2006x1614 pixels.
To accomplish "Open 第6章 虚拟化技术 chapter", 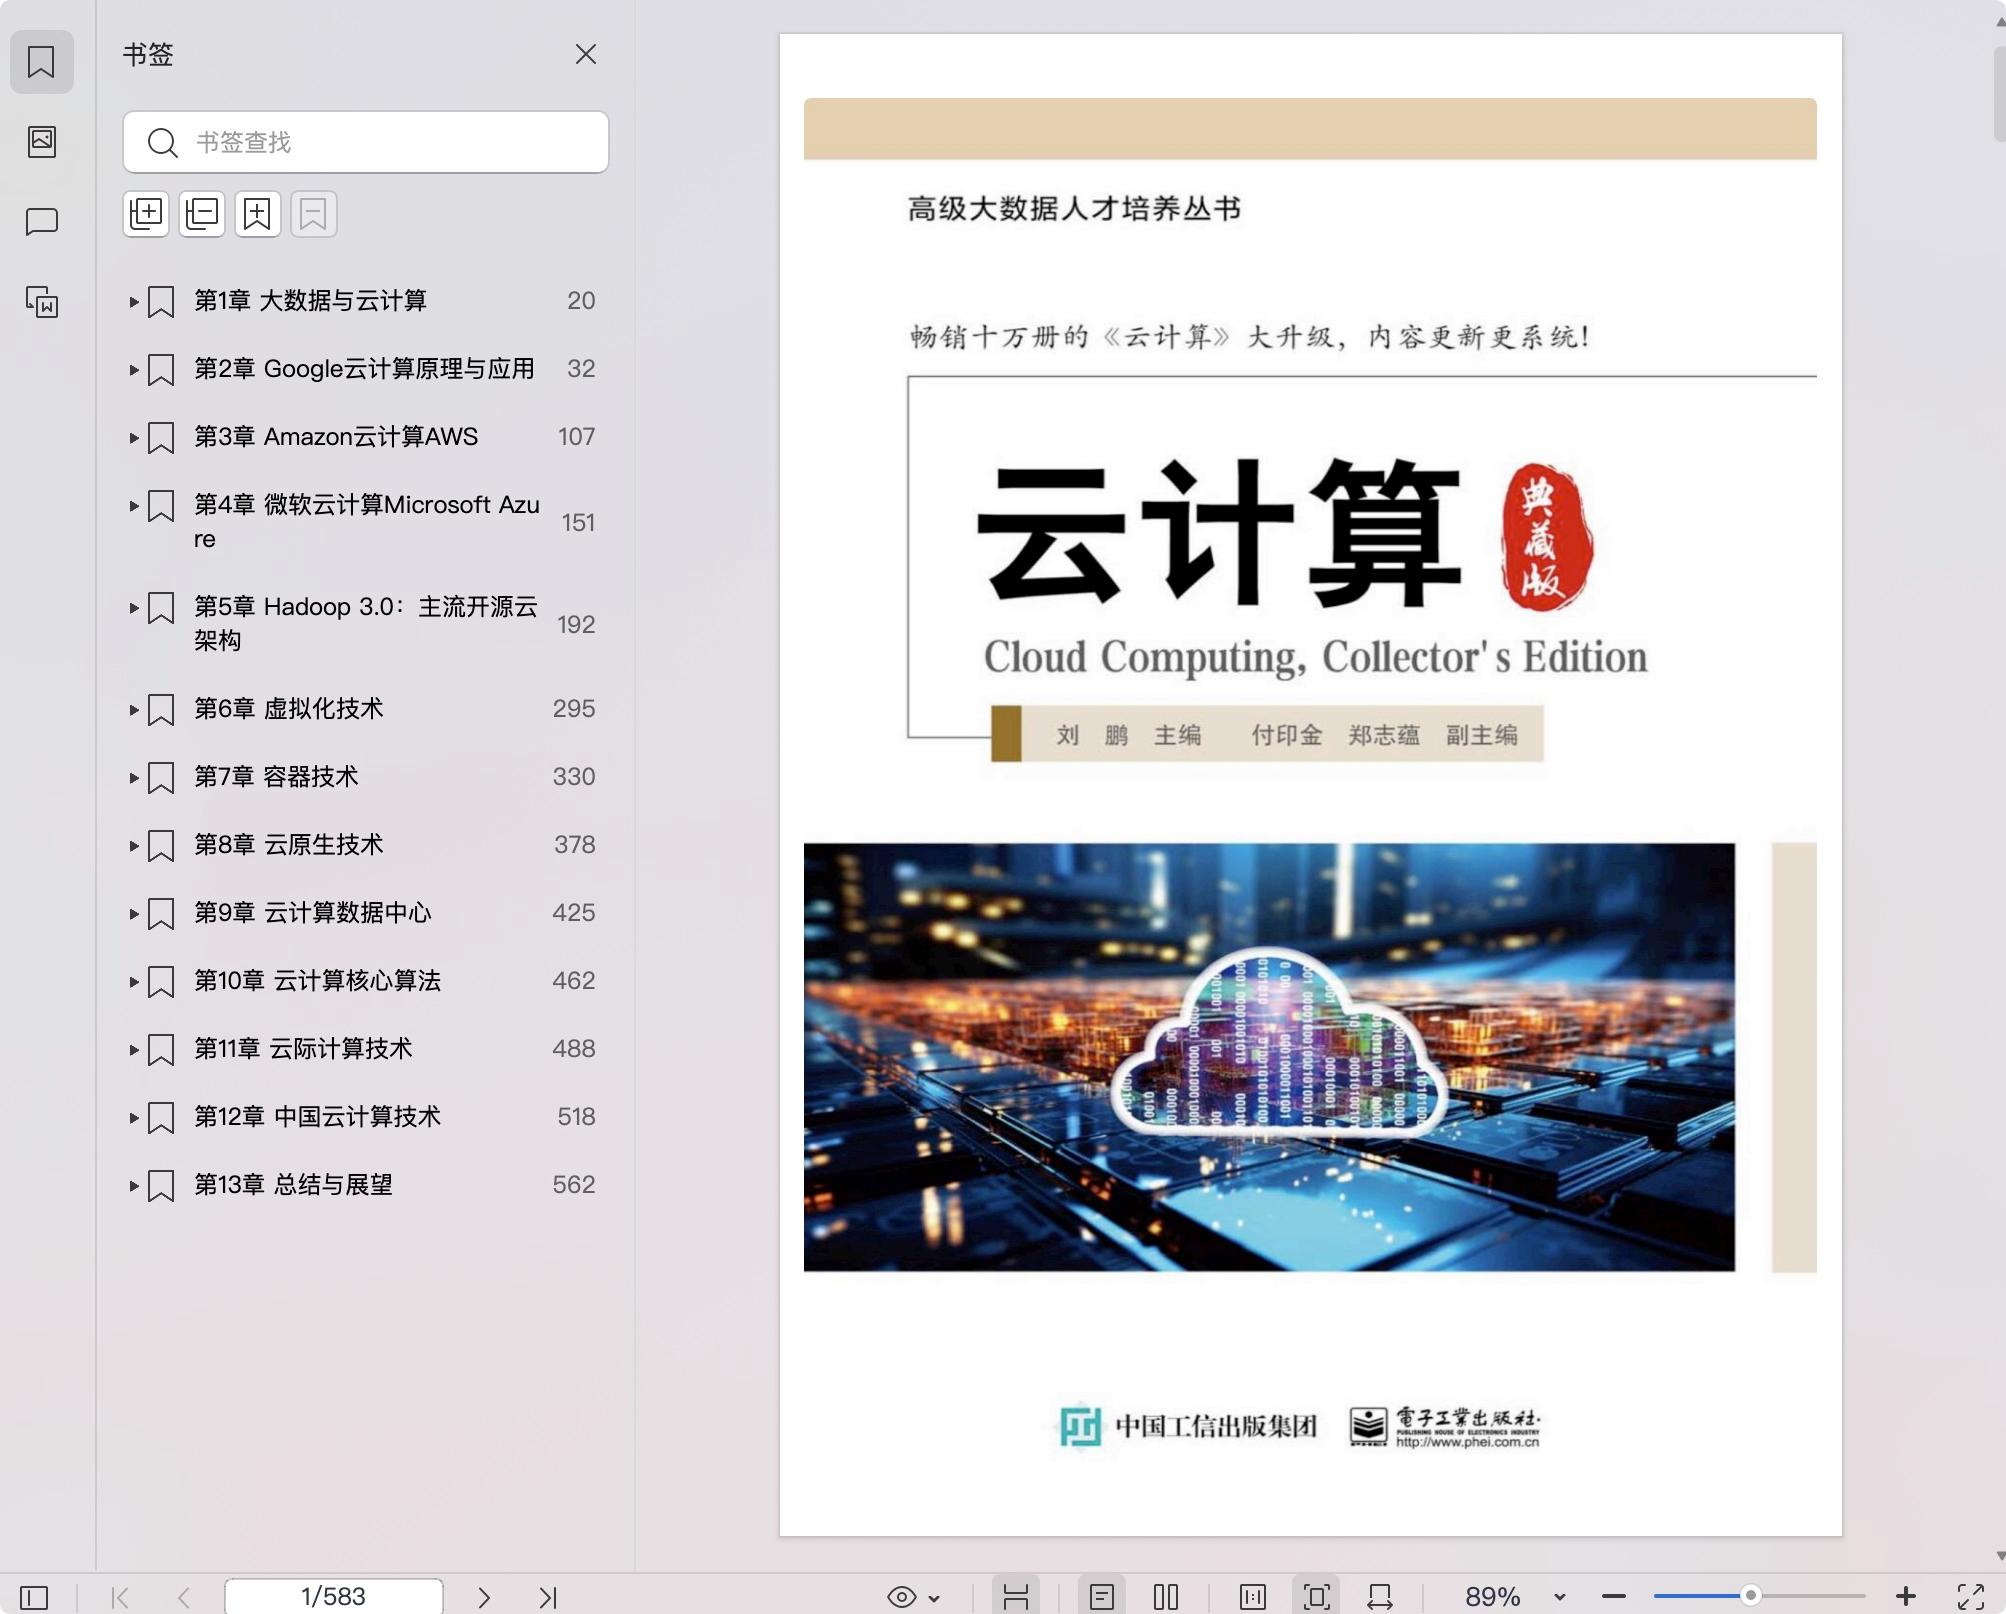I will [x=288, y=708].
